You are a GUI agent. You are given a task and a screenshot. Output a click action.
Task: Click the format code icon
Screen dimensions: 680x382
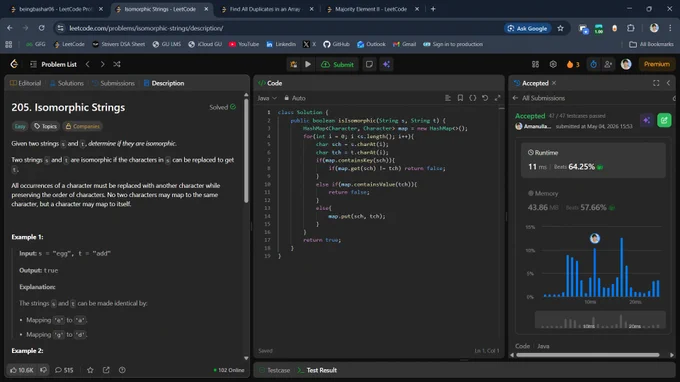[x=448, y=98]
